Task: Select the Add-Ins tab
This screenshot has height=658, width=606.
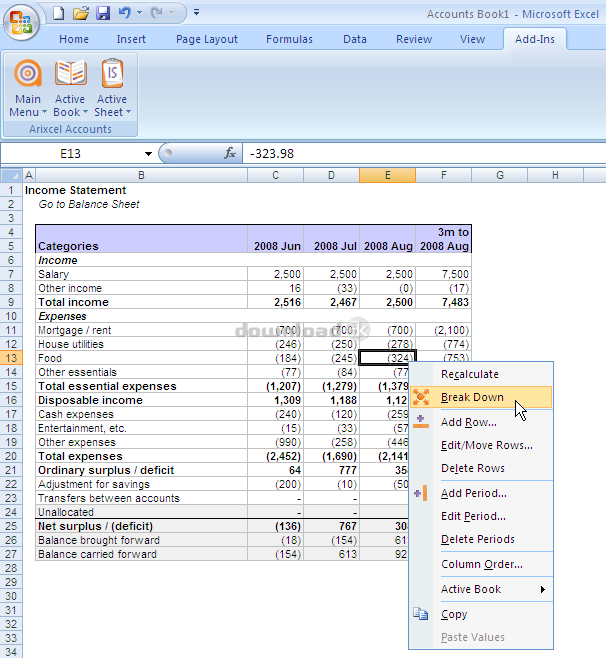Action: click(535, 39)
